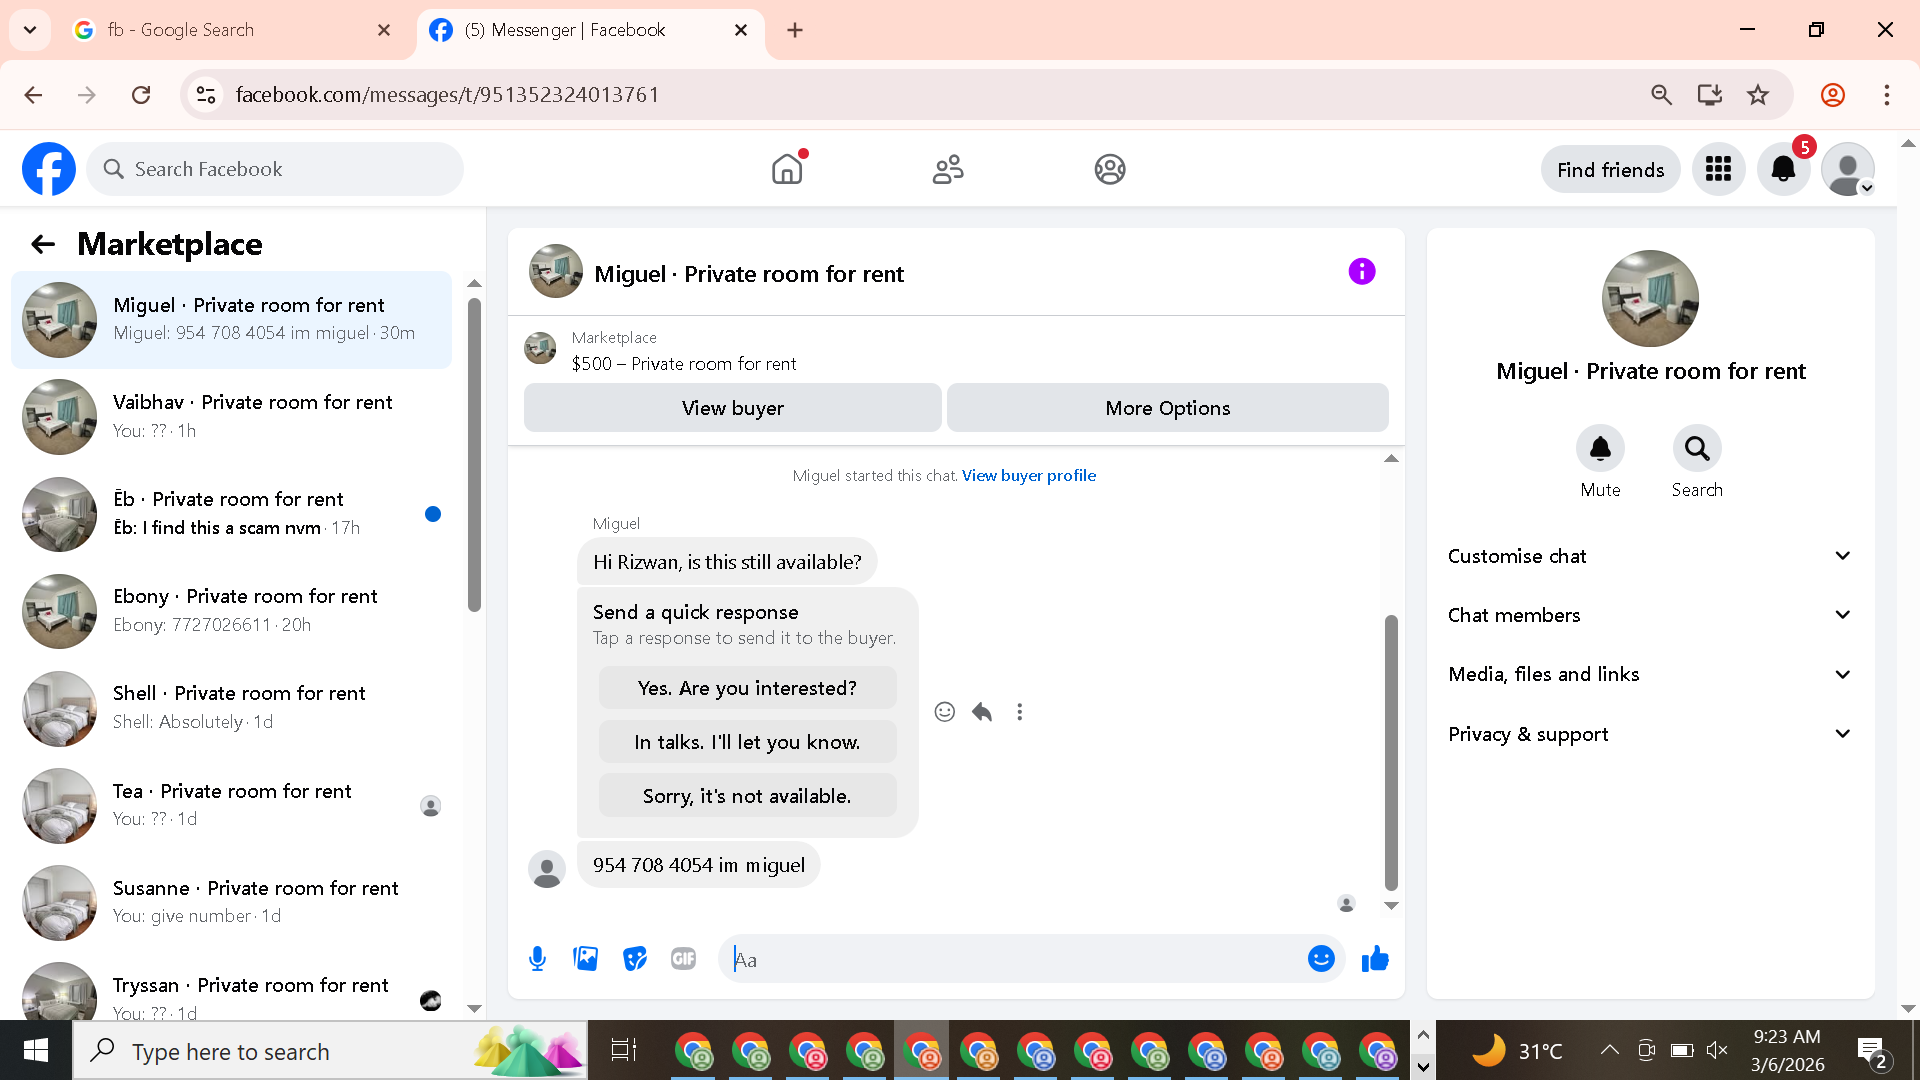Open the View buyer profile link
Screen dimensions: 1920x1080
(x=1028, y=476)
